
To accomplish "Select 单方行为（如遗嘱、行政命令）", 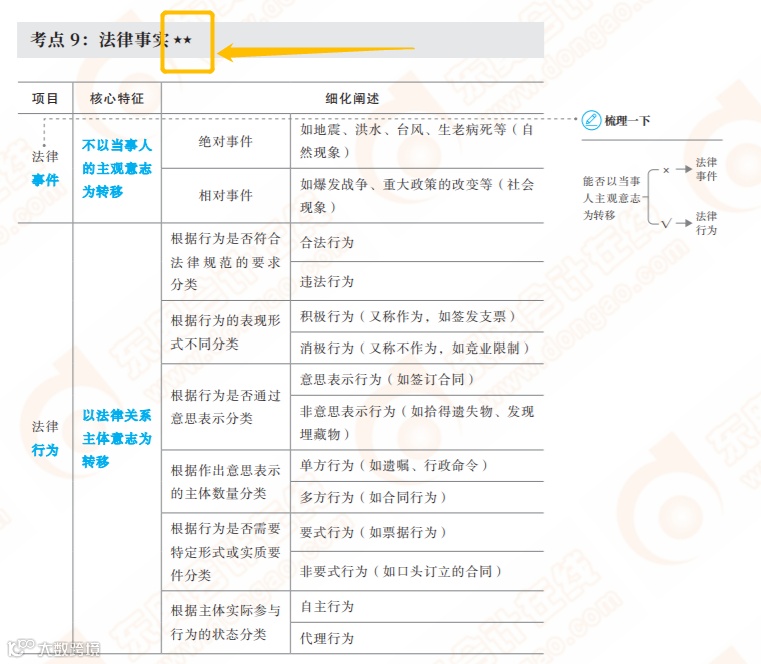I will 394,465.
